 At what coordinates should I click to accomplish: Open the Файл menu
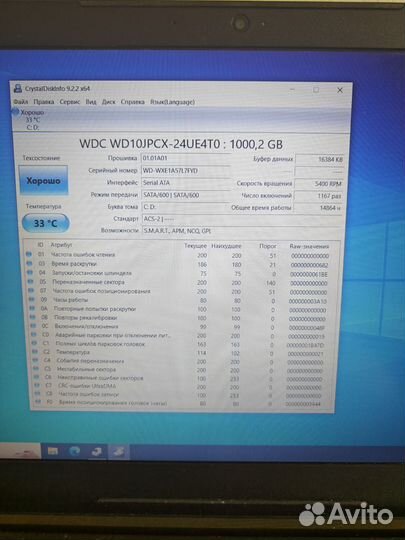tap(21, 102)
